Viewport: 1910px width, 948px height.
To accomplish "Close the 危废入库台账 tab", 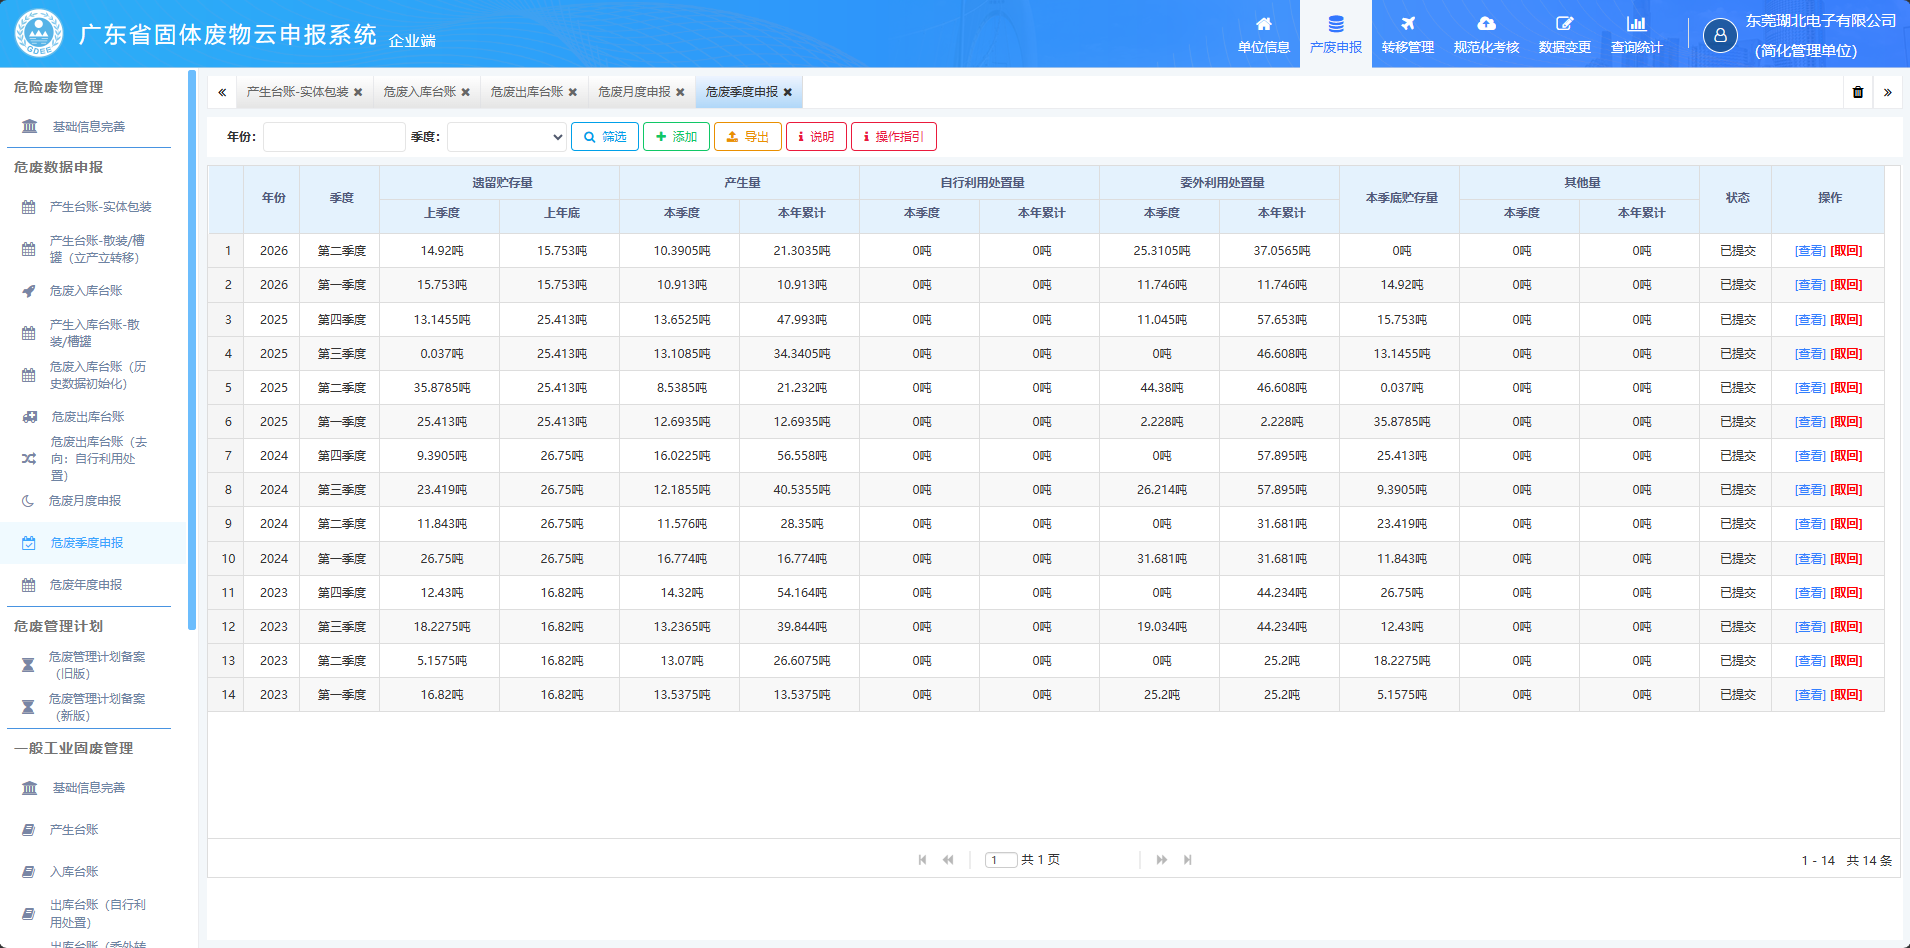I will point(465,92).
